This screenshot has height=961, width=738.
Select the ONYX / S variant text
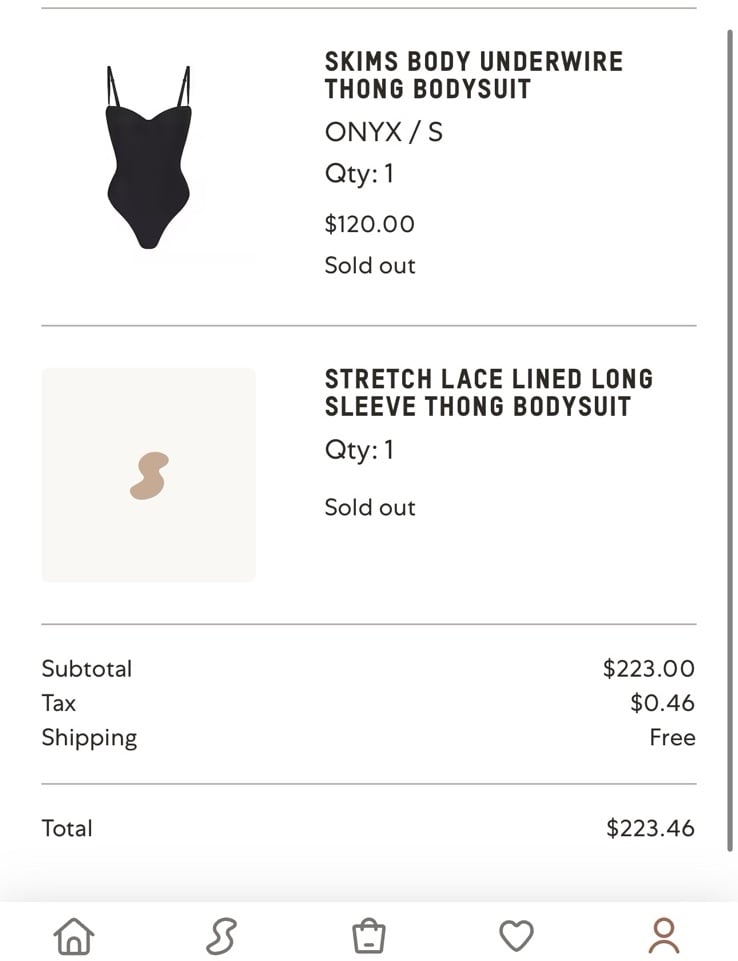(384, 132)
